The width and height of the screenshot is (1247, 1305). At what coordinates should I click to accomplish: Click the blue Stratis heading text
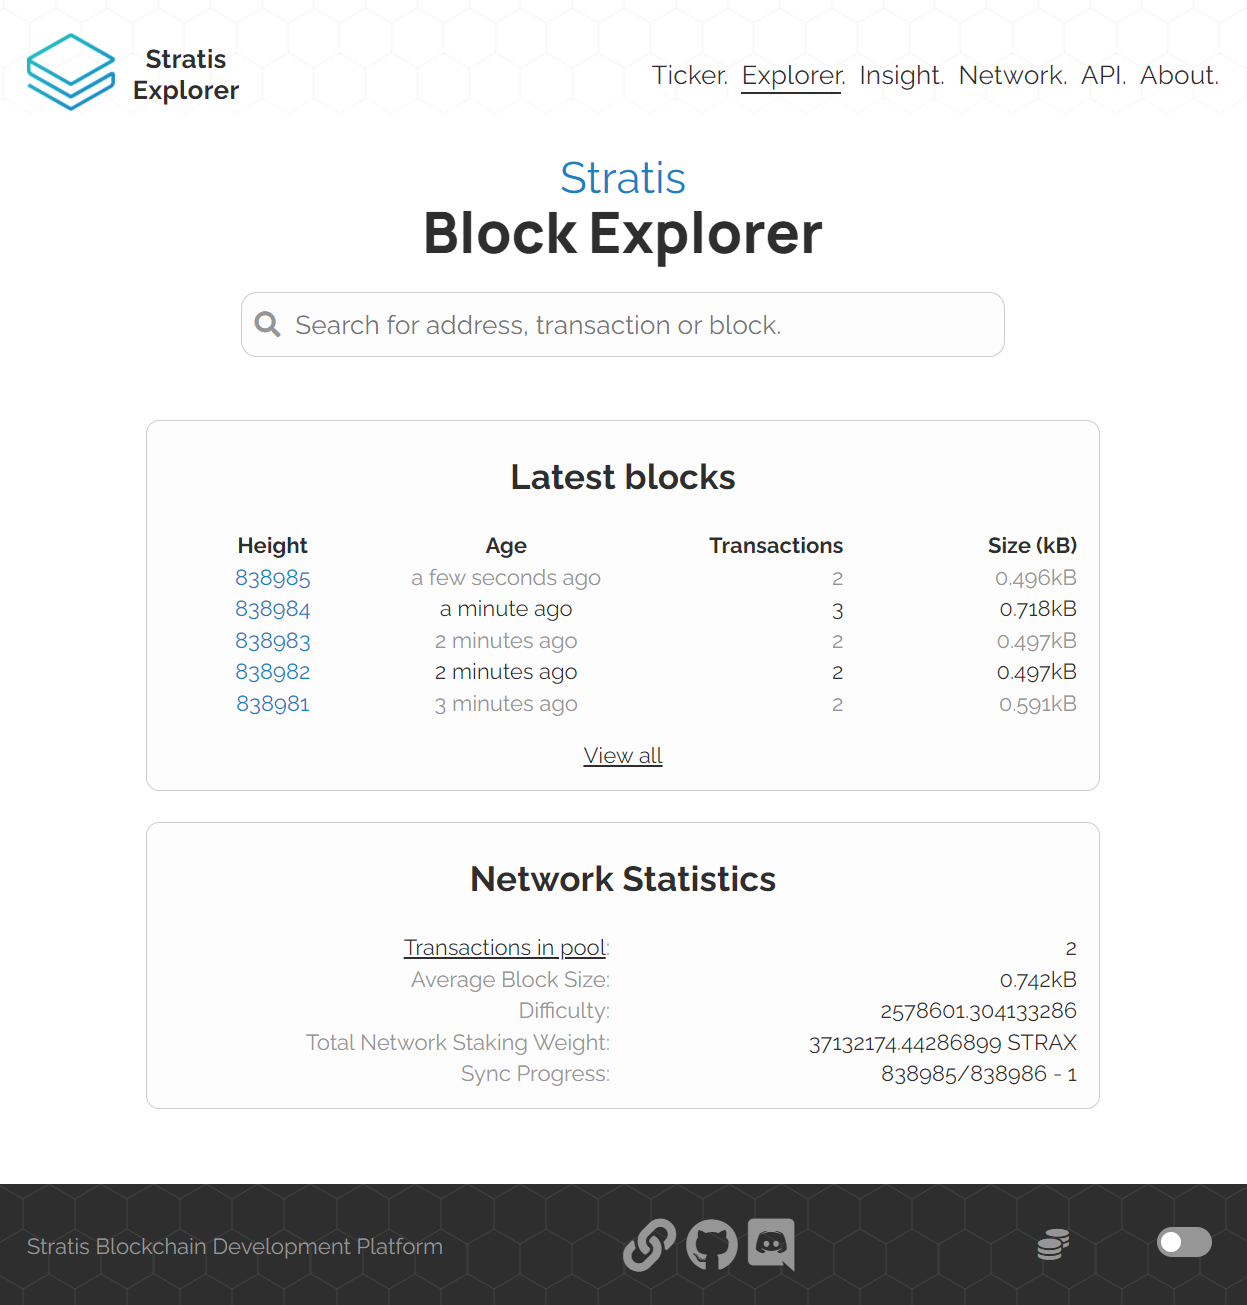(x=623, y=178)
